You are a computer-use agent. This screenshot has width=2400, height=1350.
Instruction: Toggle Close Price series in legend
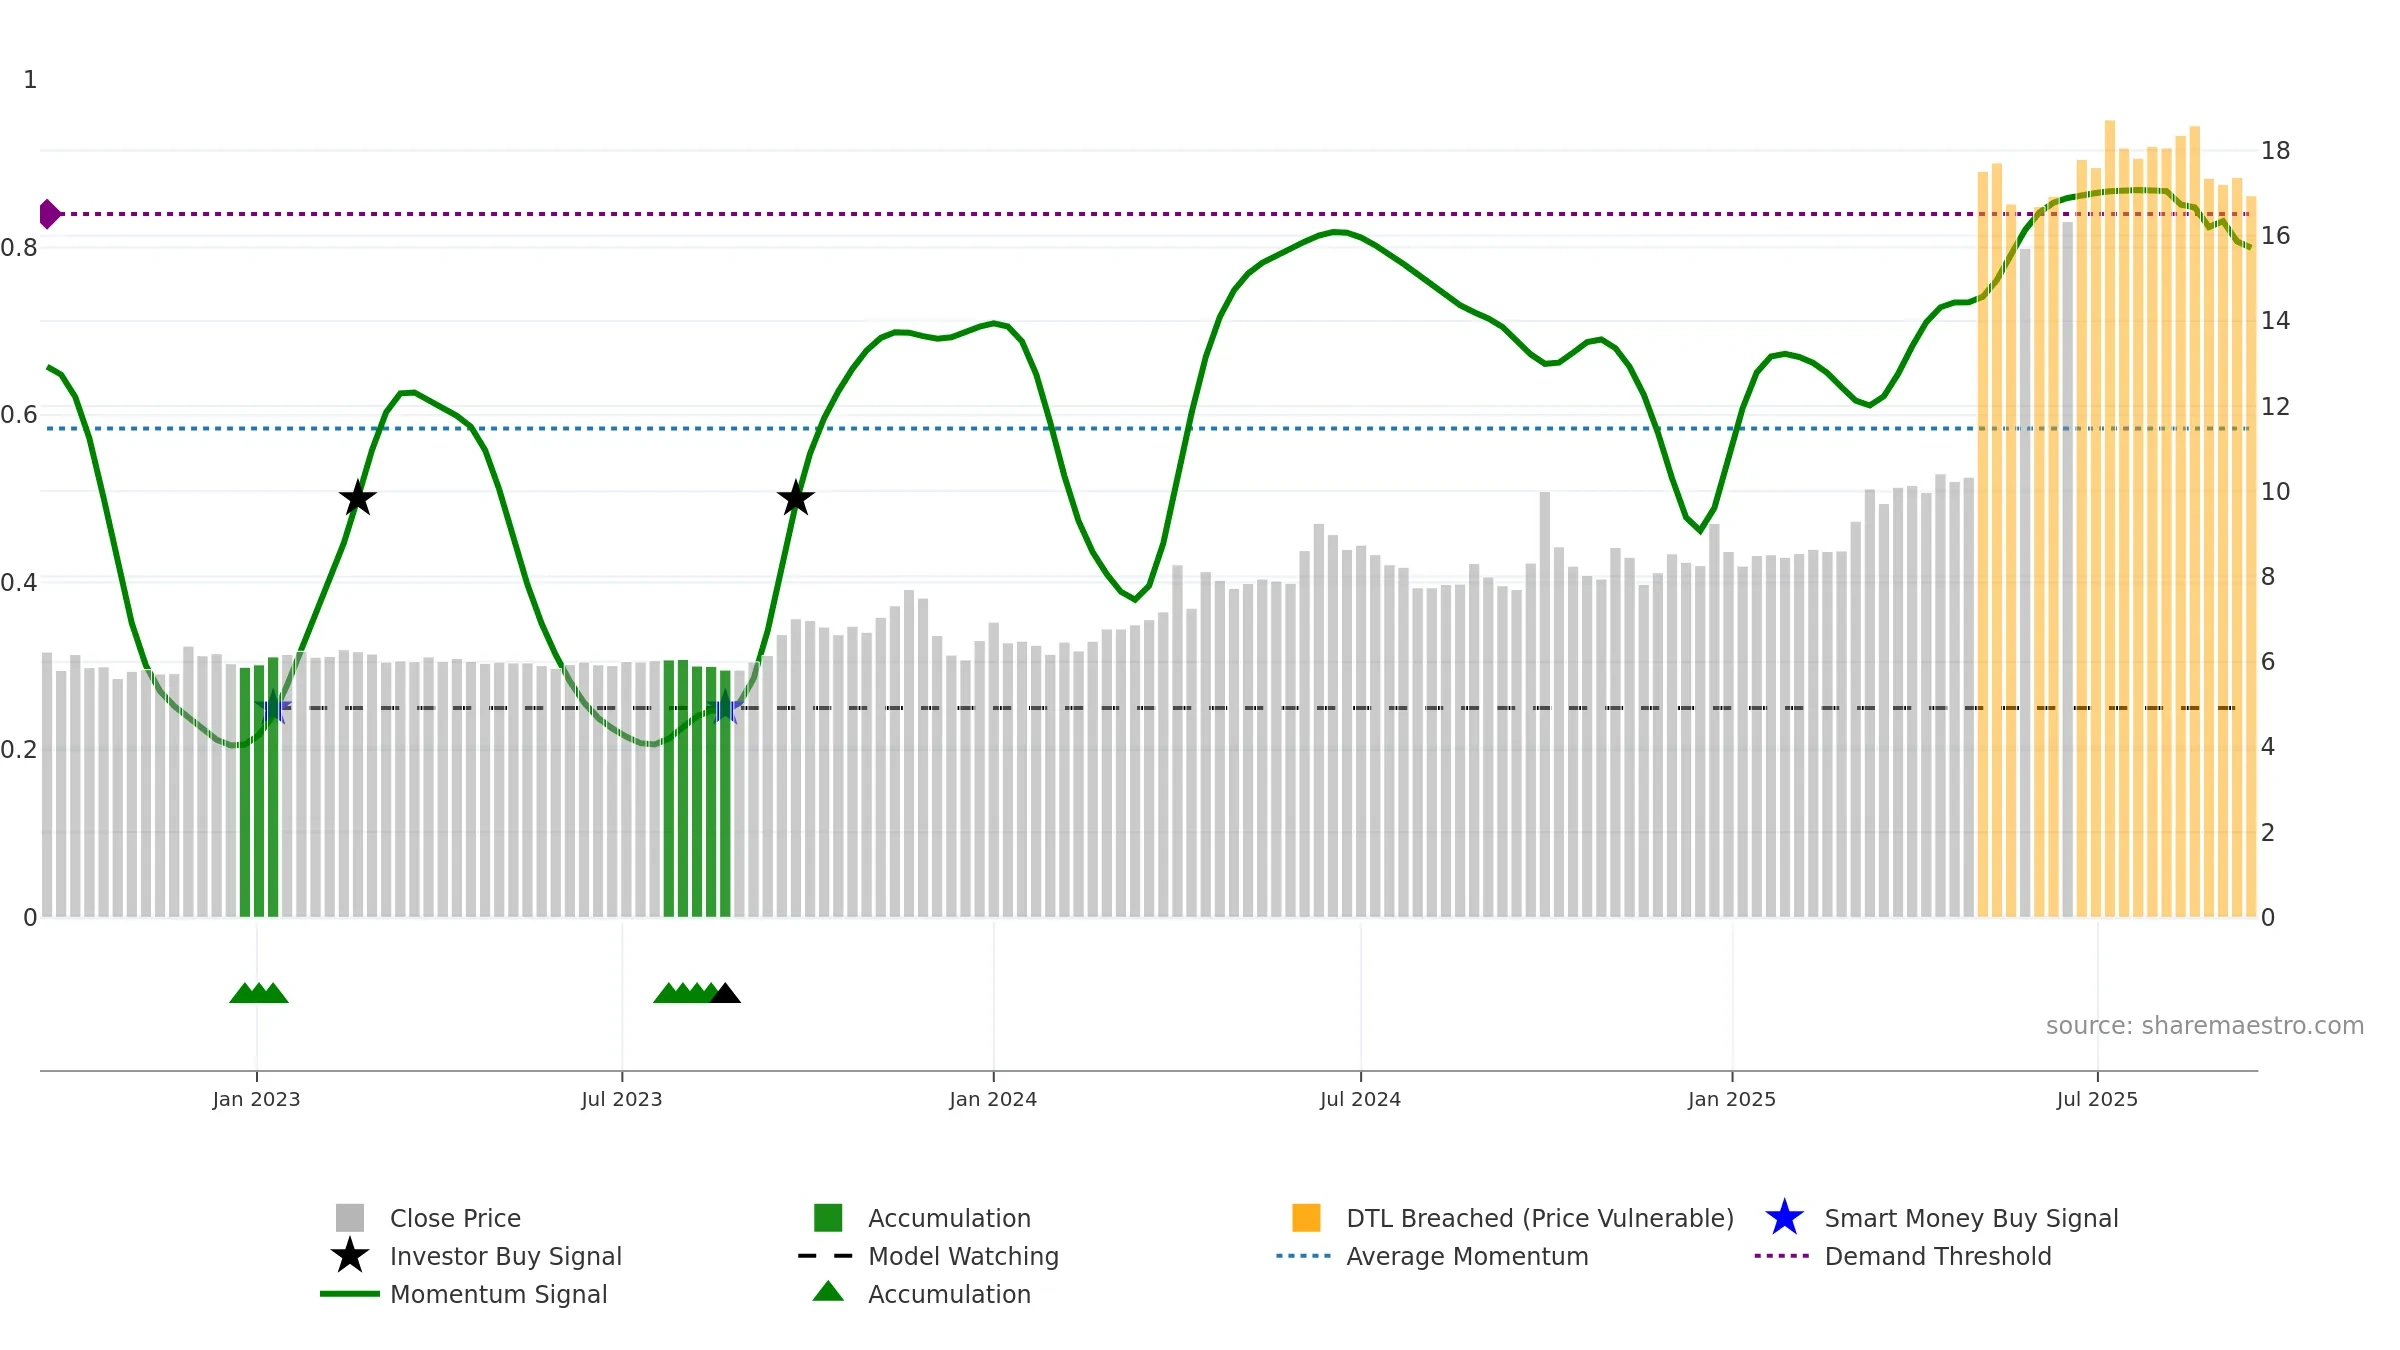coord(455,1218)
